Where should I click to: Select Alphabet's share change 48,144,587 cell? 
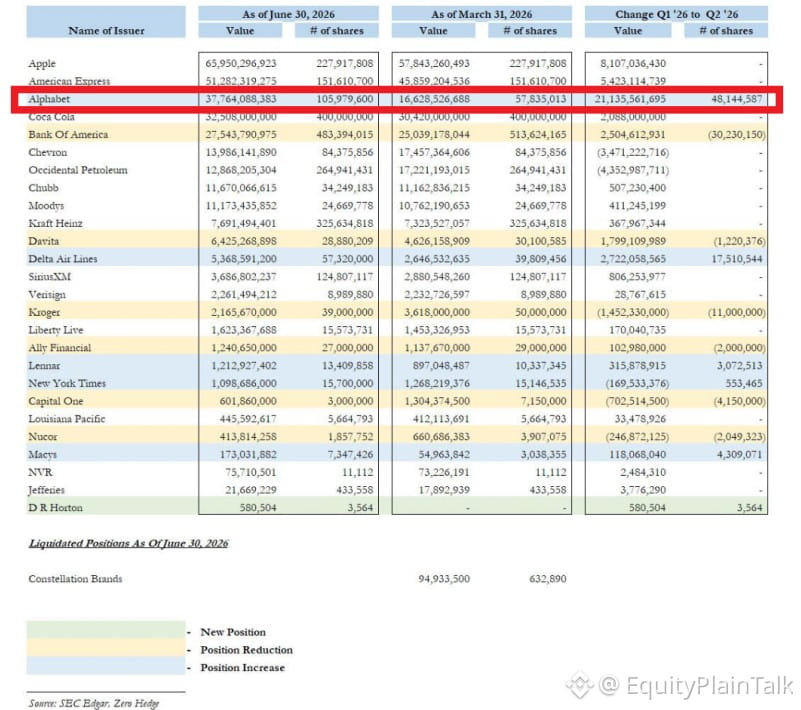(x=736, y=99)
